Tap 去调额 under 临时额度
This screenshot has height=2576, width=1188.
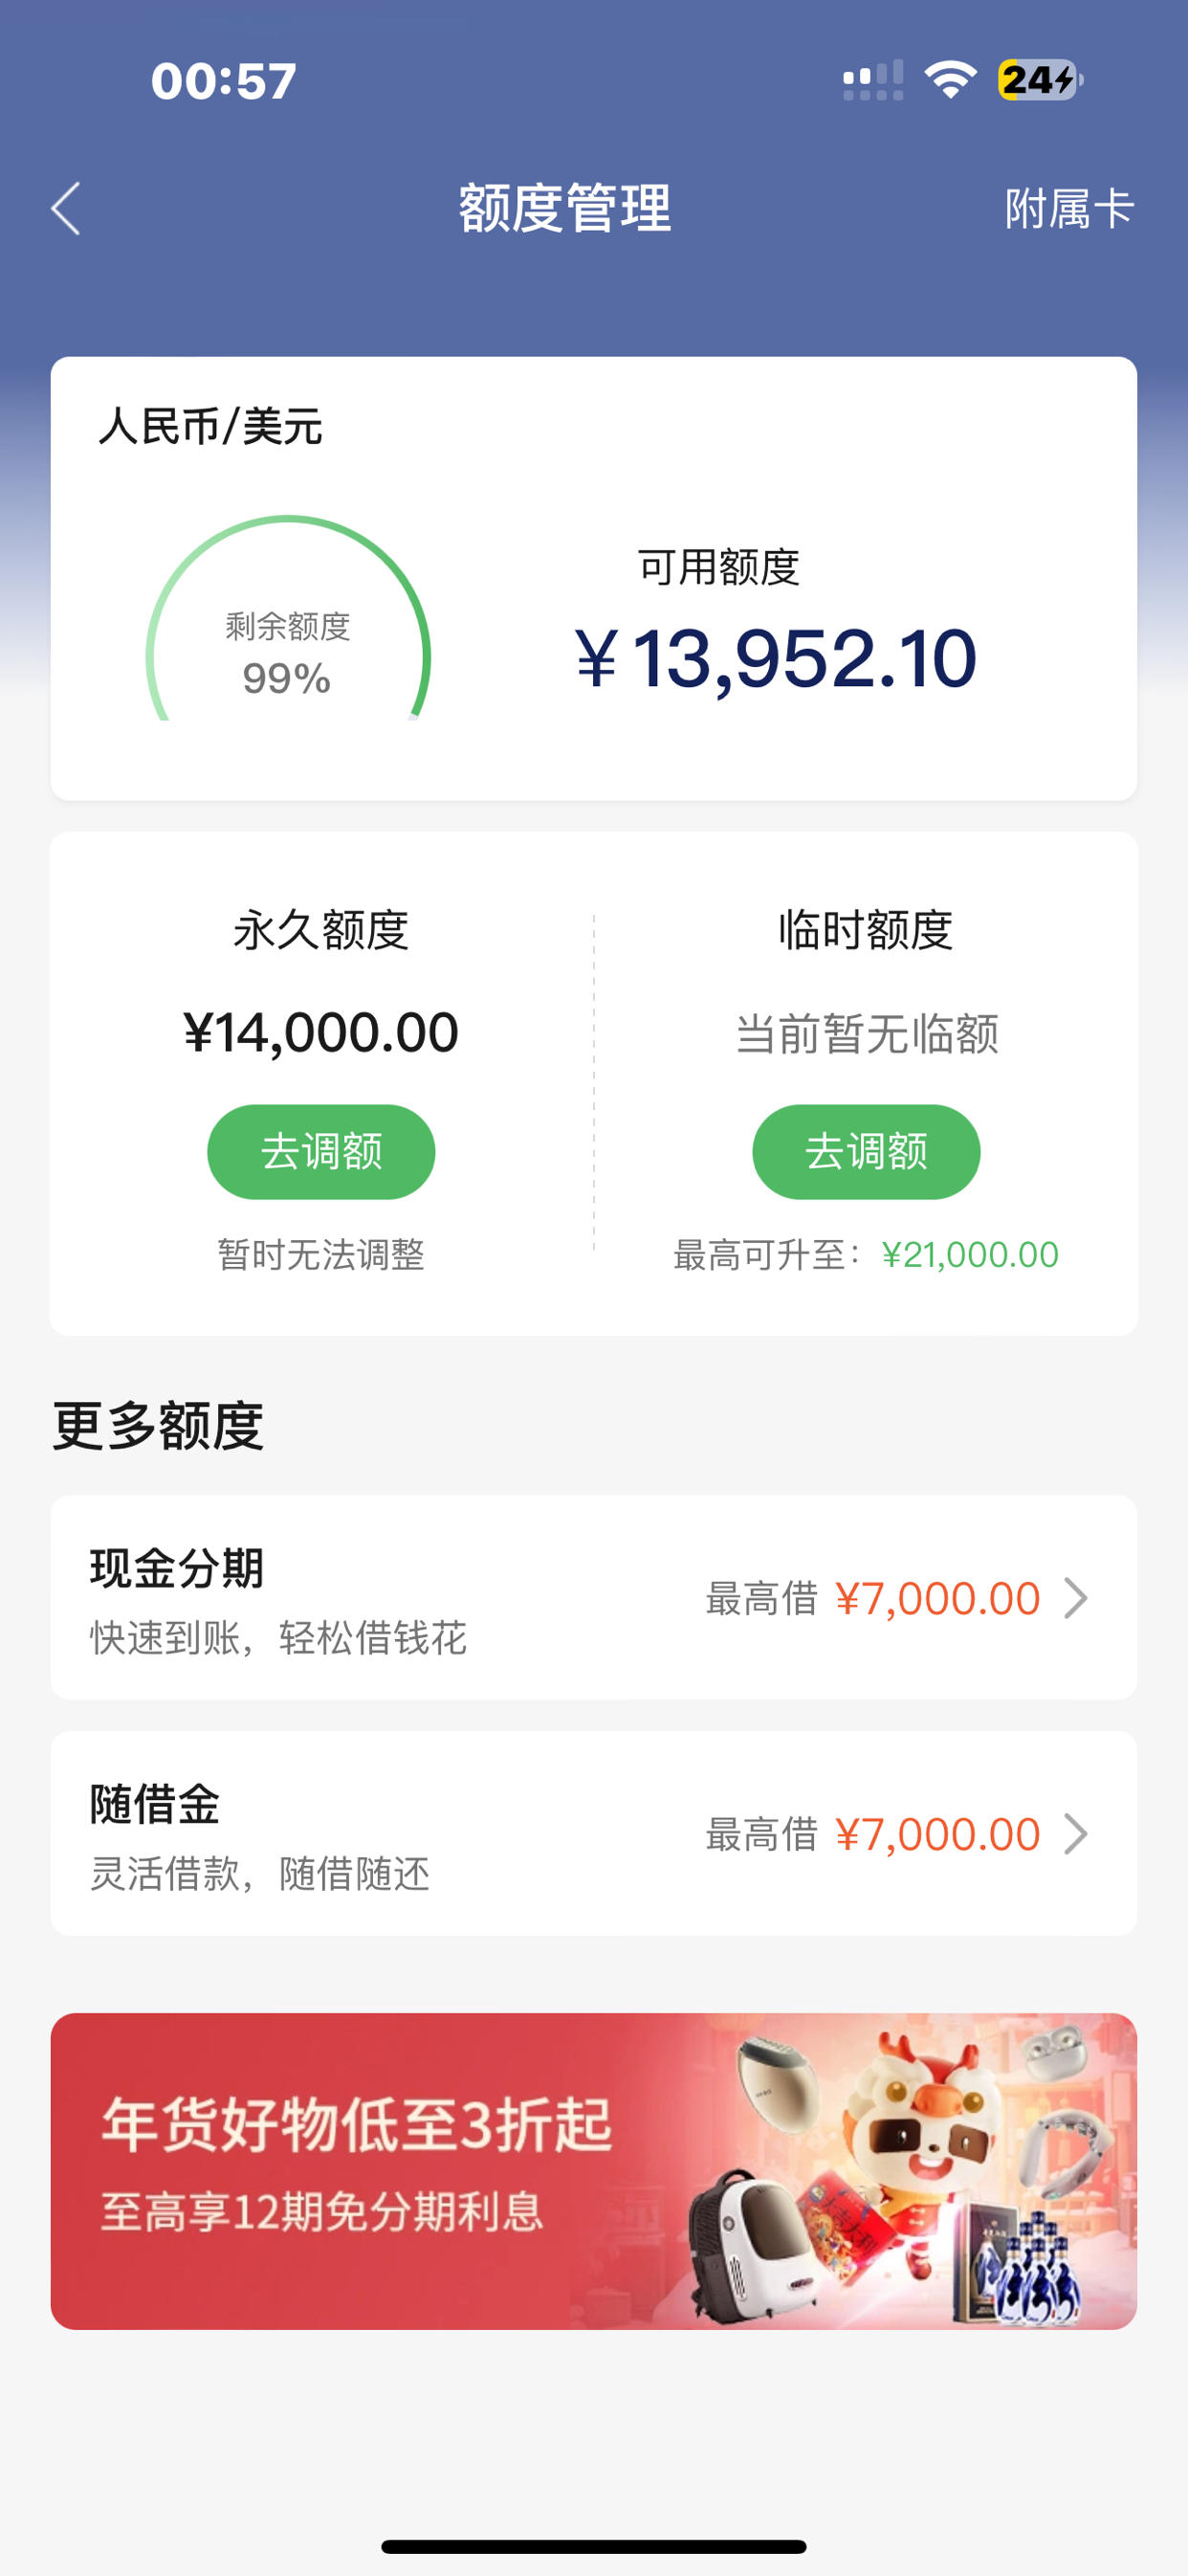coord(866,1151)
